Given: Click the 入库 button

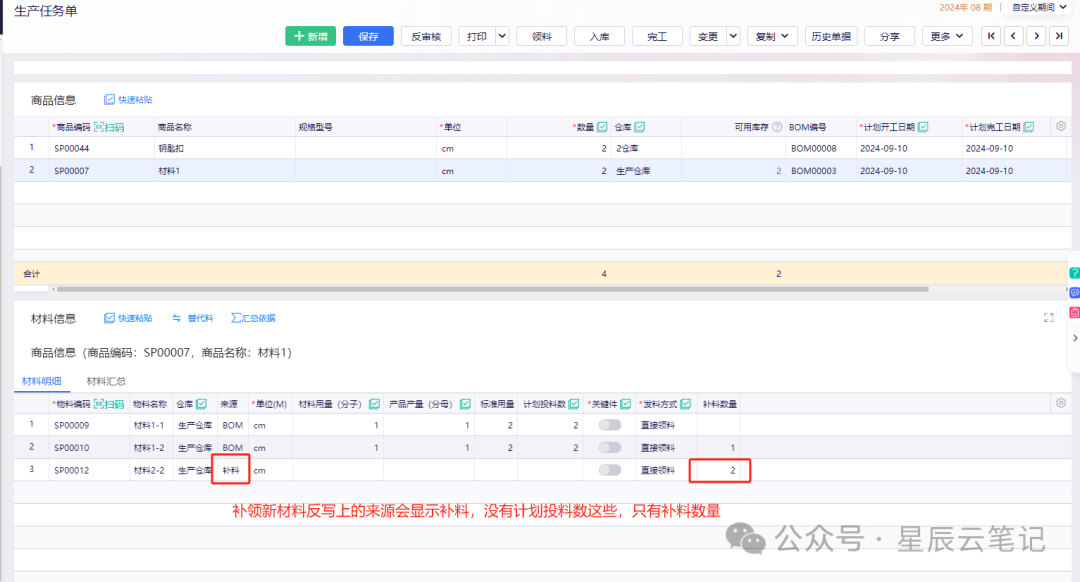Looking at the screenshot, I should pyautogui.click(x=599, y=37).
